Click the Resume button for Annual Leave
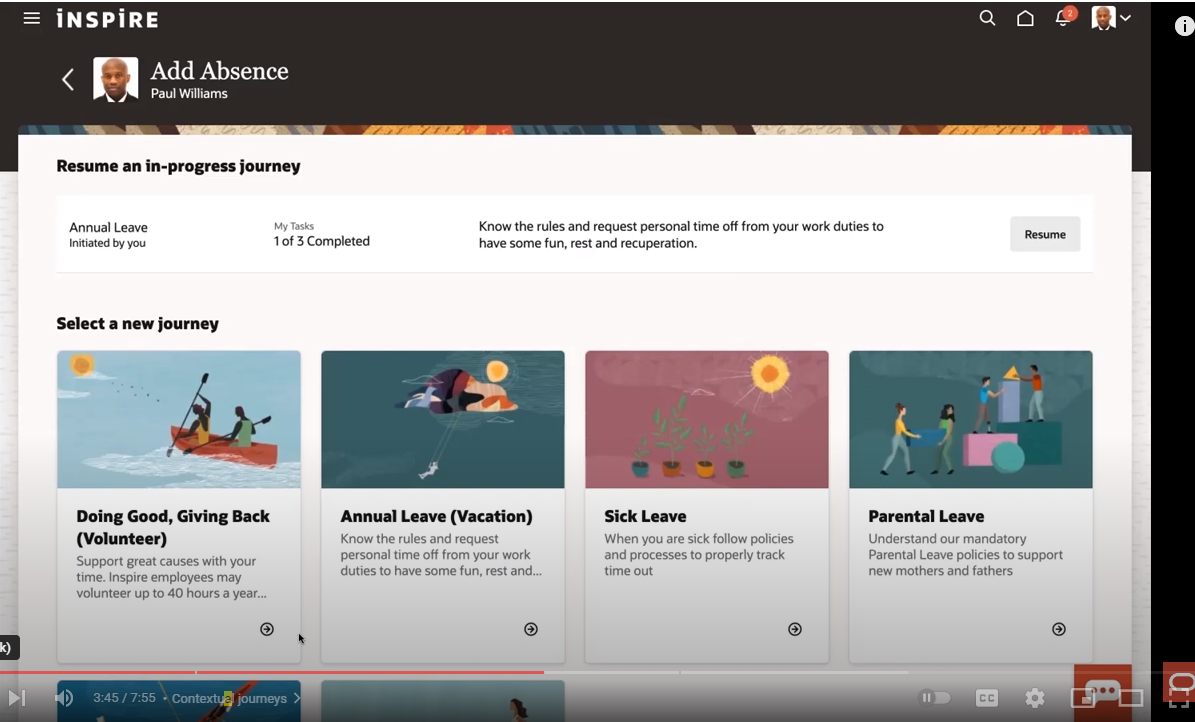Viewport: 1195px width, 722px height. coord(1044,233)
